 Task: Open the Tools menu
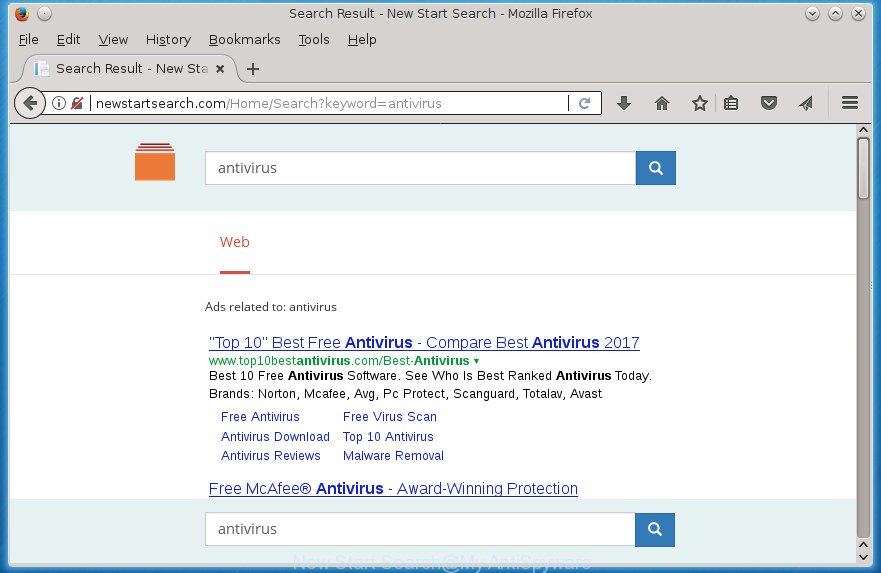pos(314,40)
